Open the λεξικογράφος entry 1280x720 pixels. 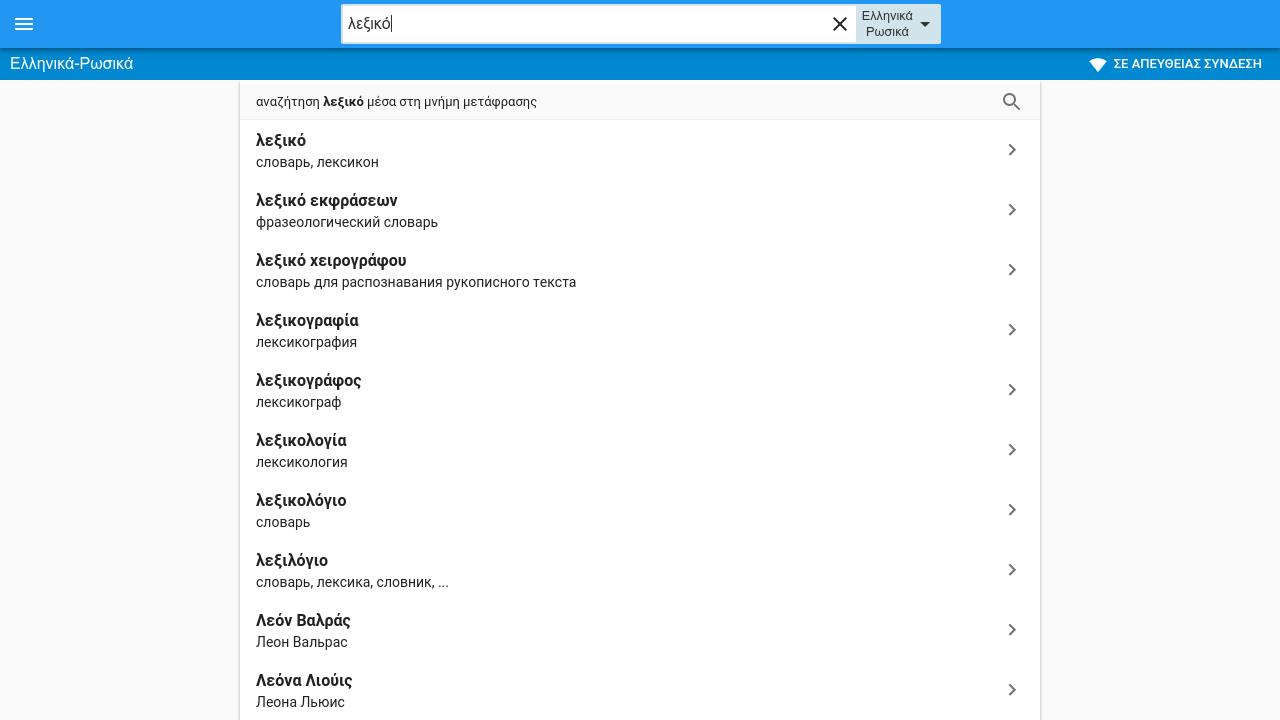pos(640,390)
